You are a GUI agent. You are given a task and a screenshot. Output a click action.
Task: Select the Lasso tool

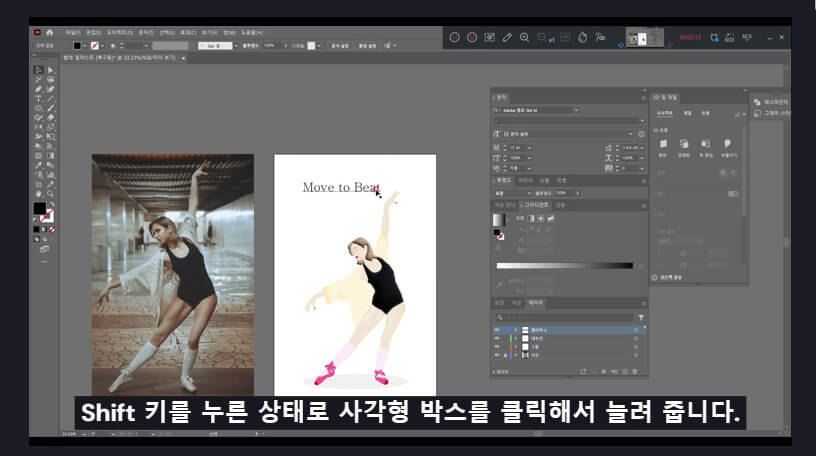[50, 79]
